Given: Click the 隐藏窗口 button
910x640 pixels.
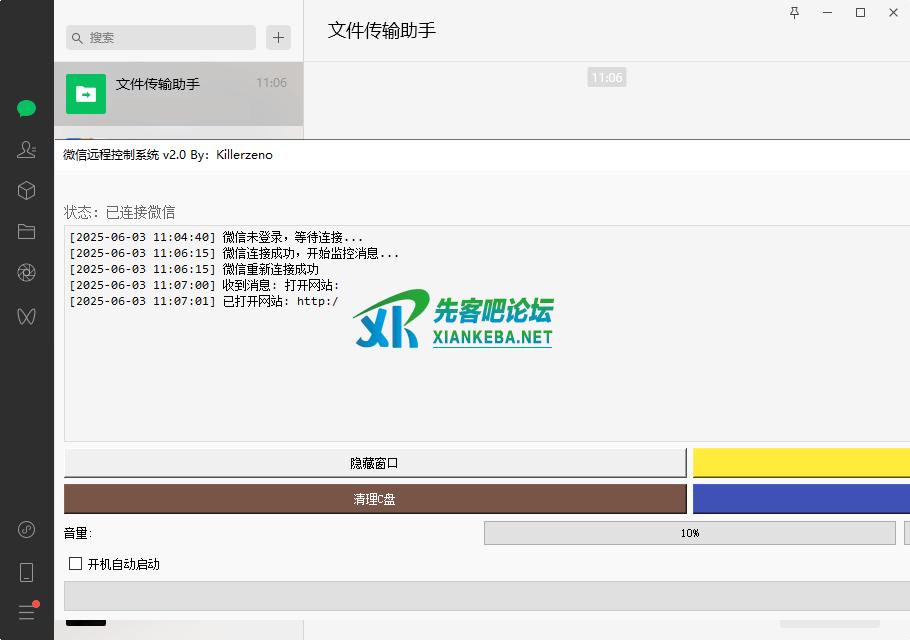Looking at the screenshot, I should 375,463.
